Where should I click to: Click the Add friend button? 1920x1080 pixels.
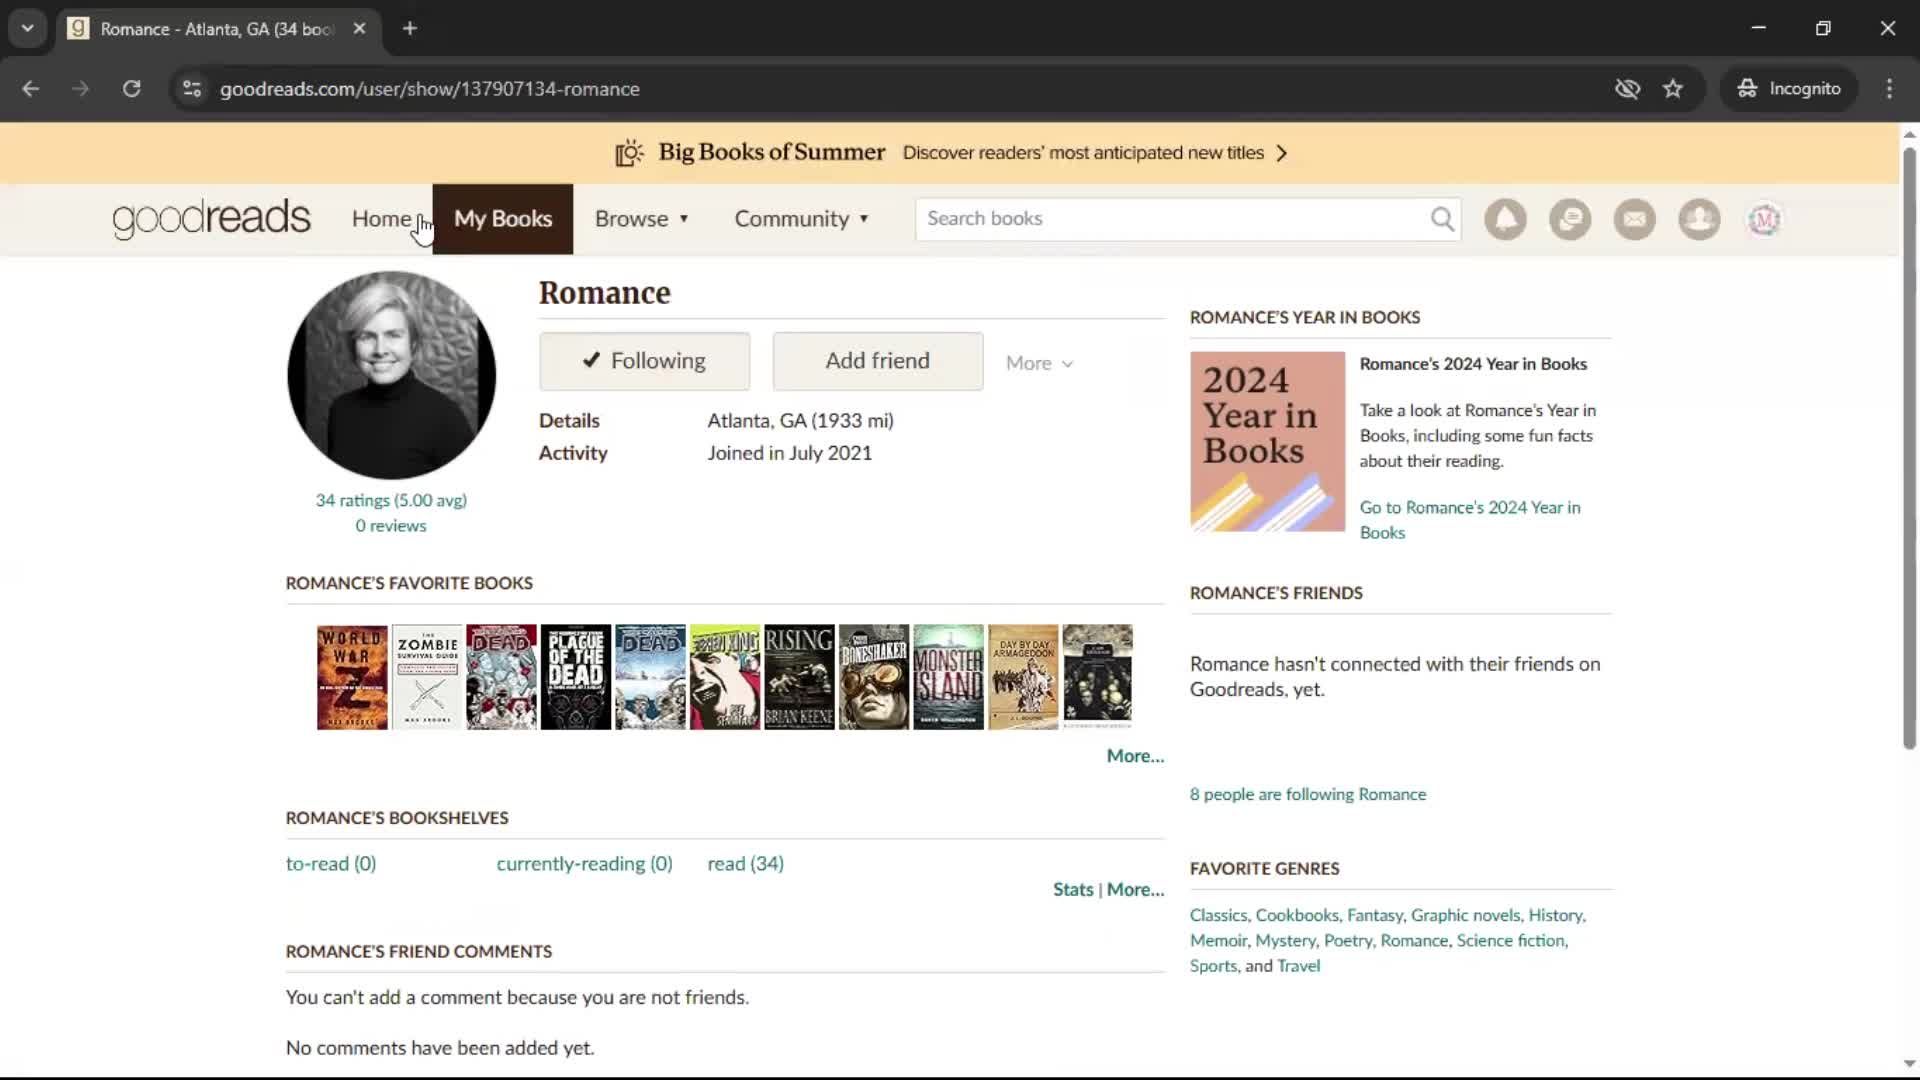[x=877, y=361]
